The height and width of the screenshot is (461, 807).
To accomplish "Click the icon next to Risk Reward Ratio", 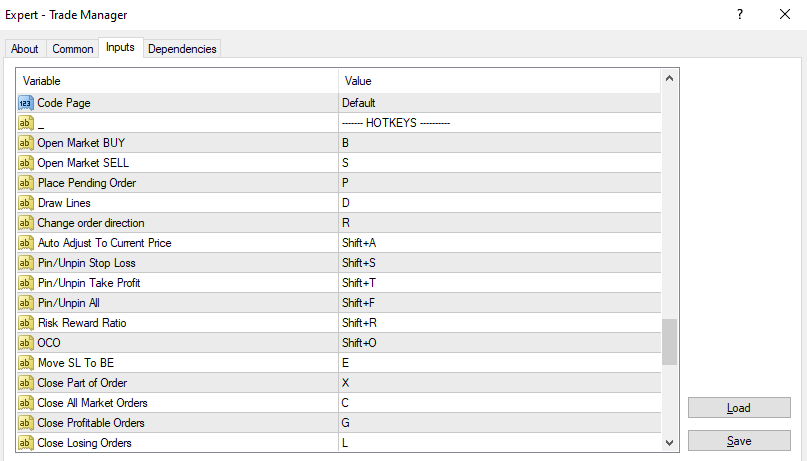I will 26,323.
